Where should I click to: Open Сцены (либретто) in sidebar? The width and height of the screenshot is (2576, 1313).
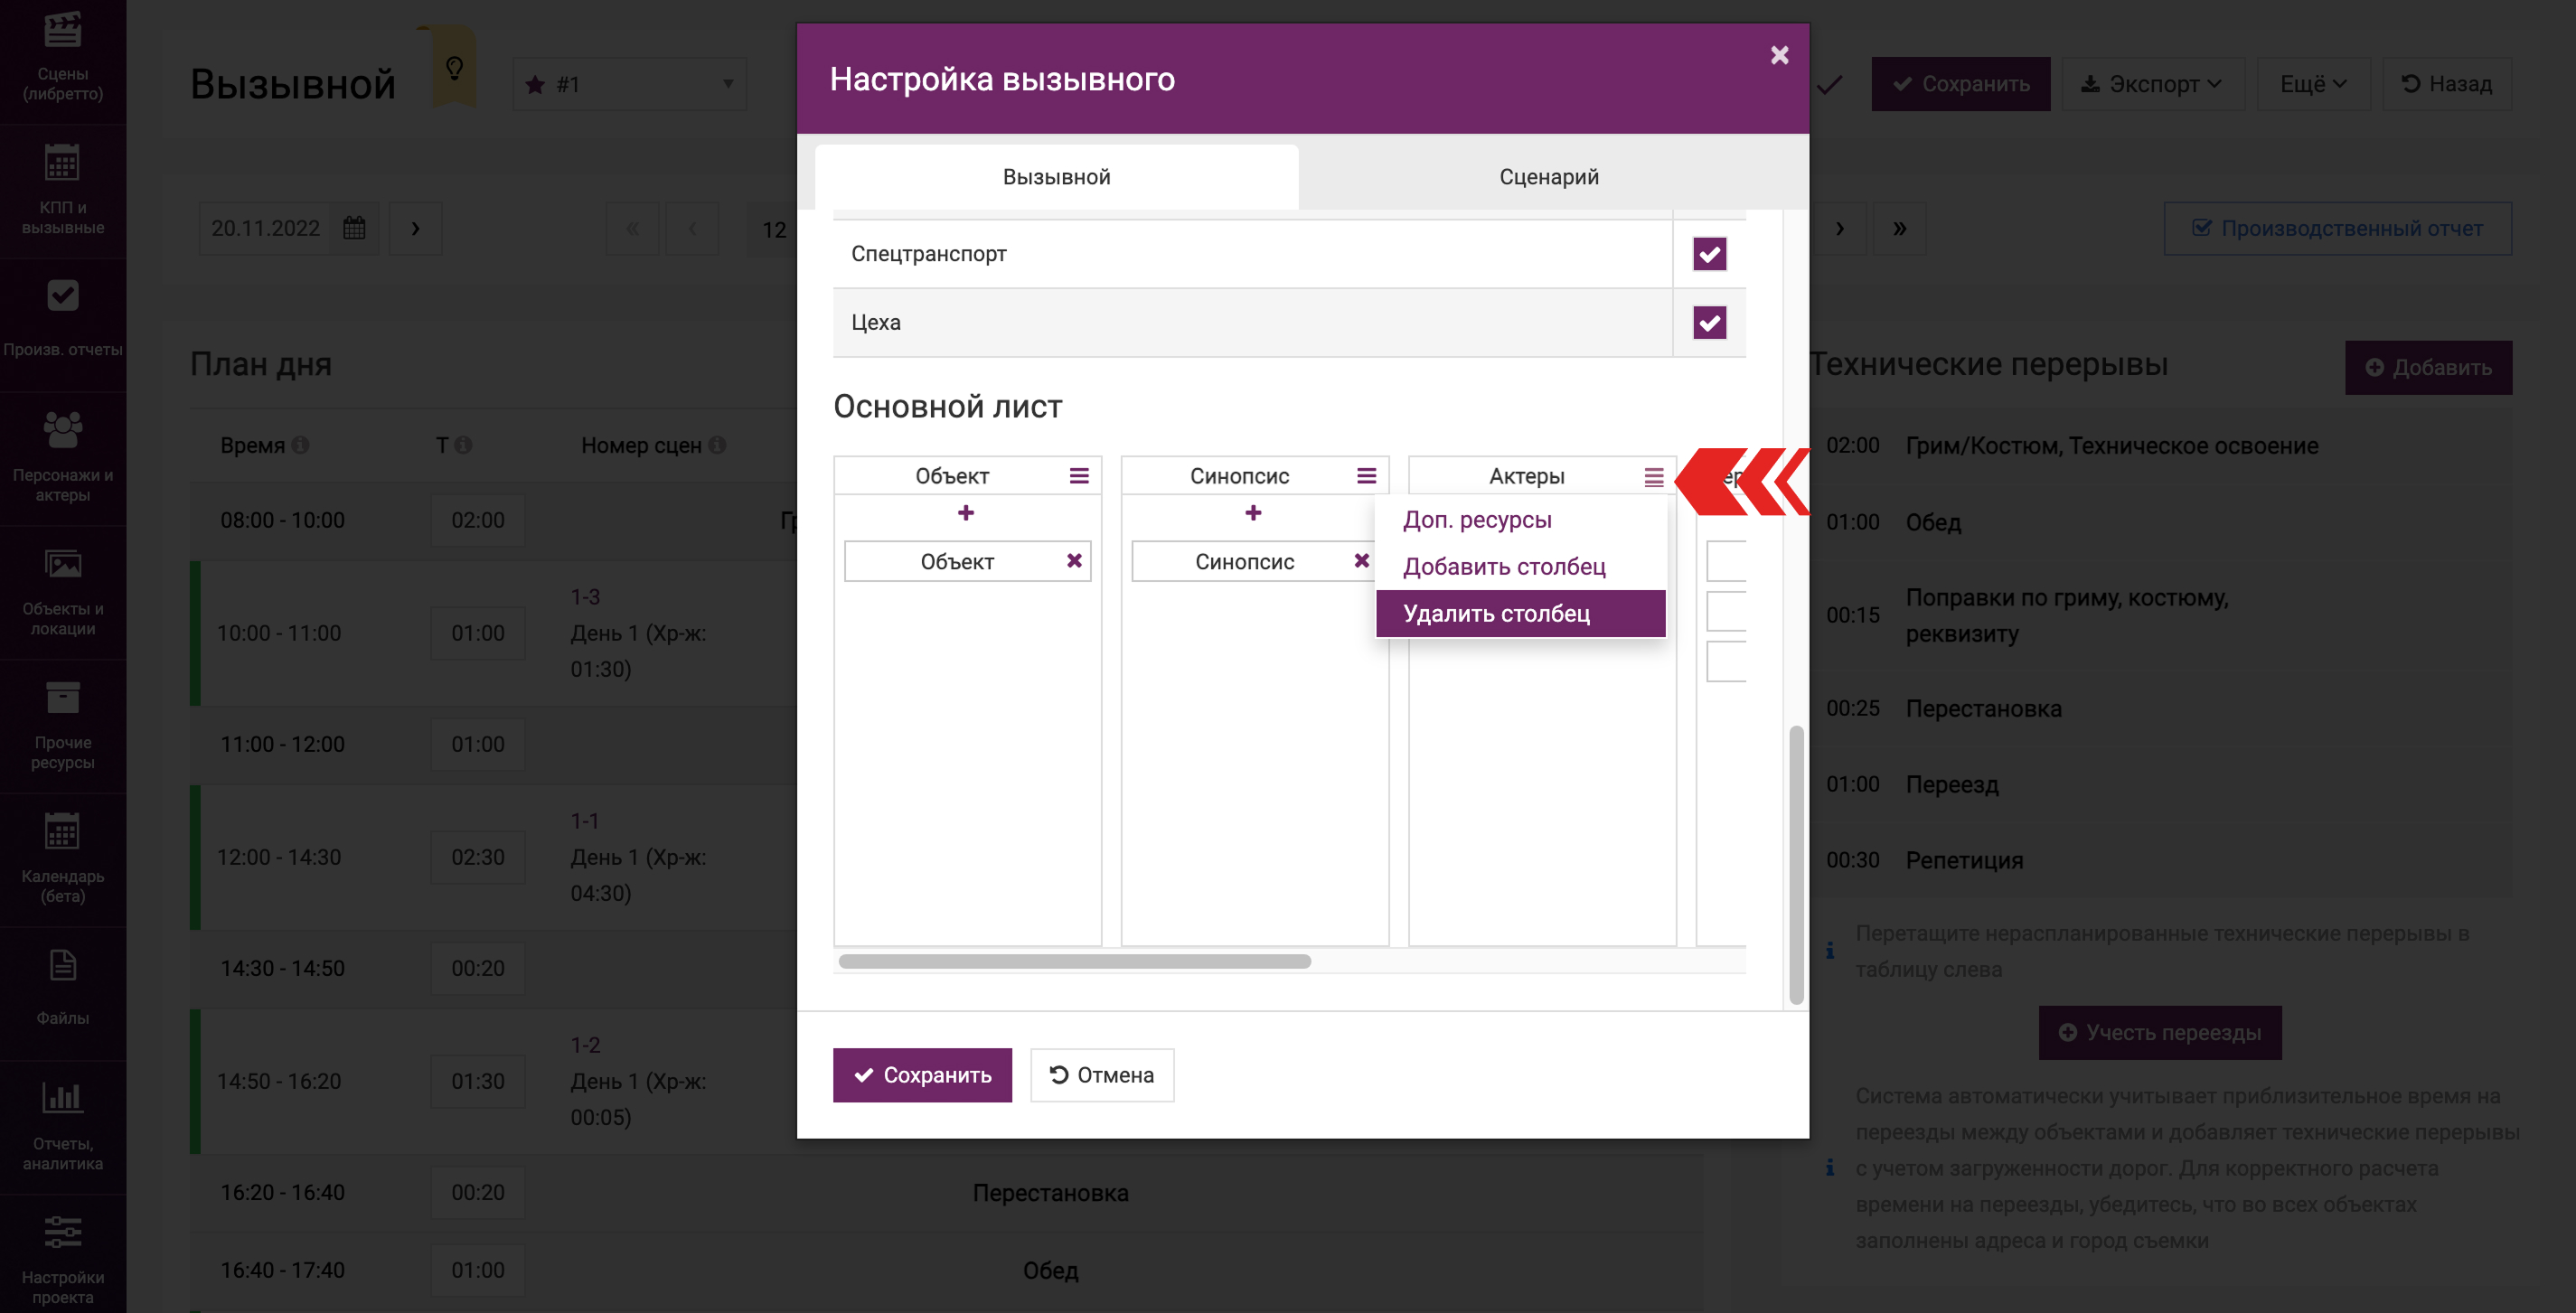63,58
